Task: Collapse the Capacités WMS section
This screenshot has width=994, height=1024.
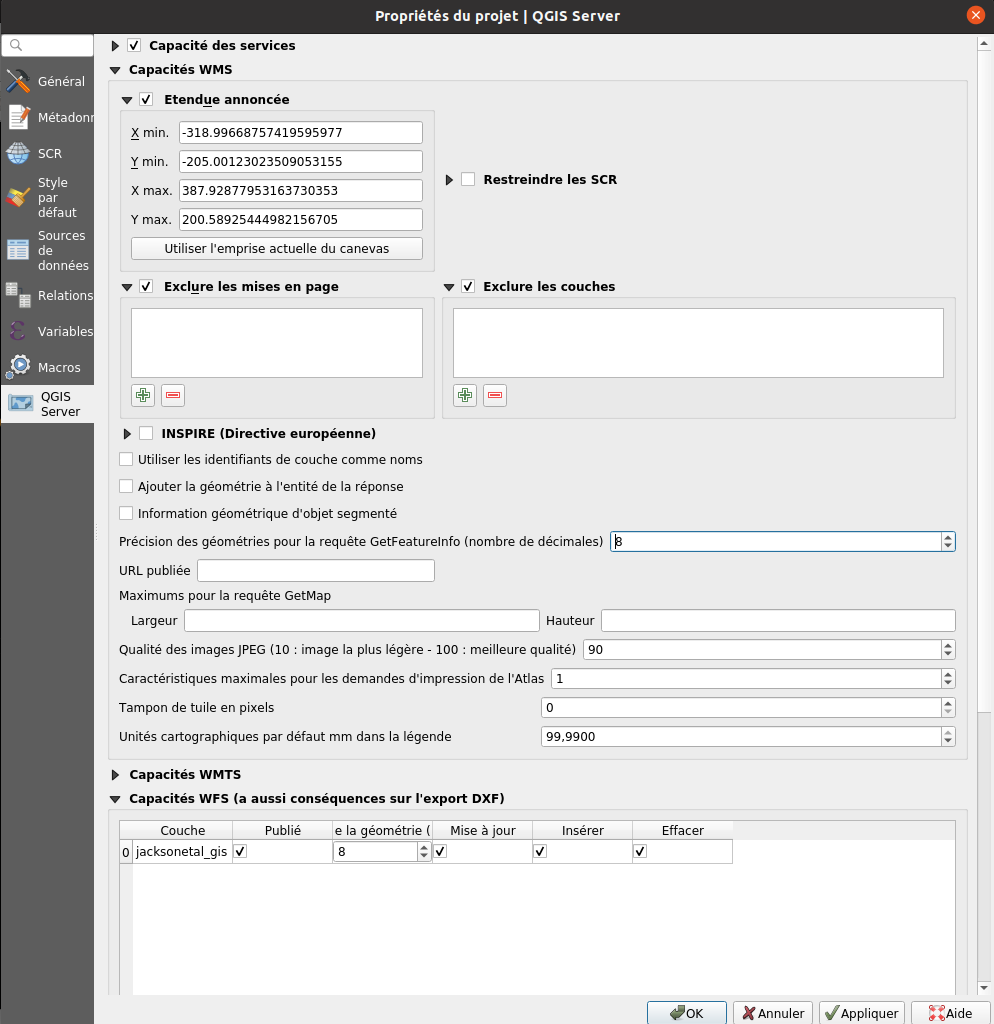Action: coord(114,70)
